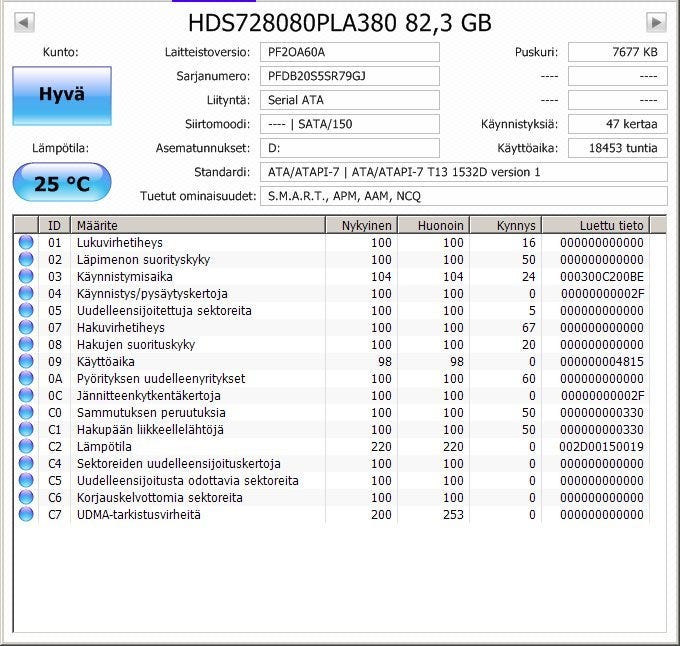680x646 pixels.
Task: Click blue status orb for Hakupään liikkeellelähtöjä
Action: tap(26, 429)
